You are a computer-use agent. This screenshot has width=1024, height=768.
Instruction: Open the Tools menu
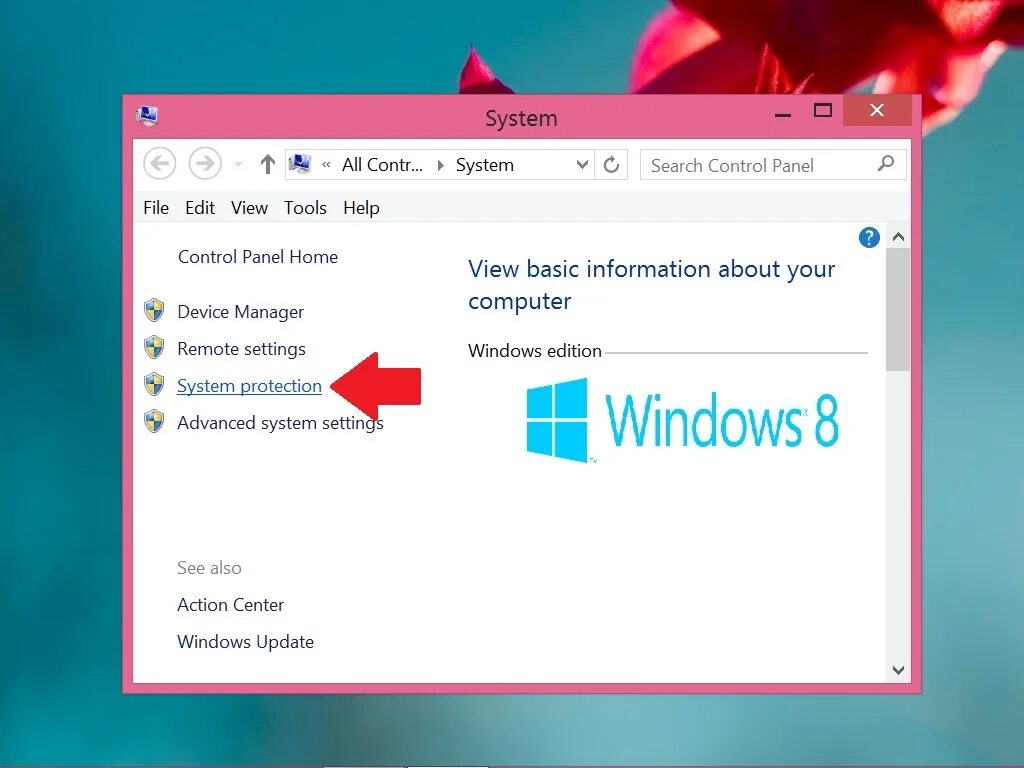305,208
